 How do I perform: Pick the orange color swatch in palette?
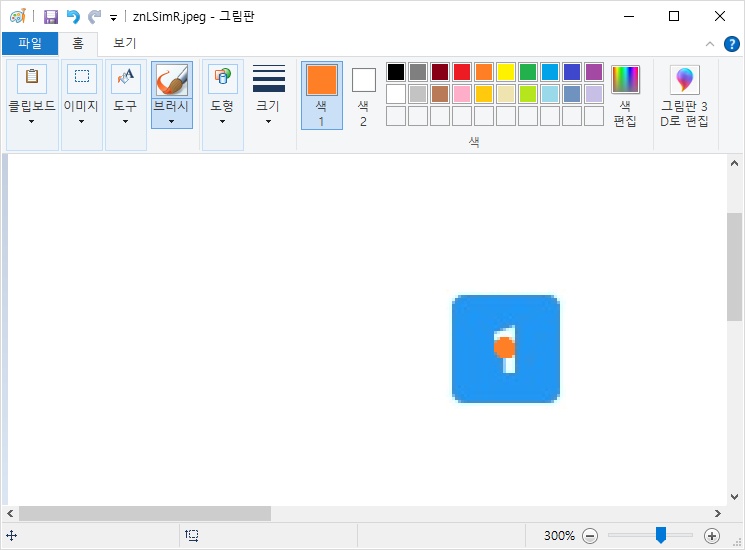coord(484,72)
